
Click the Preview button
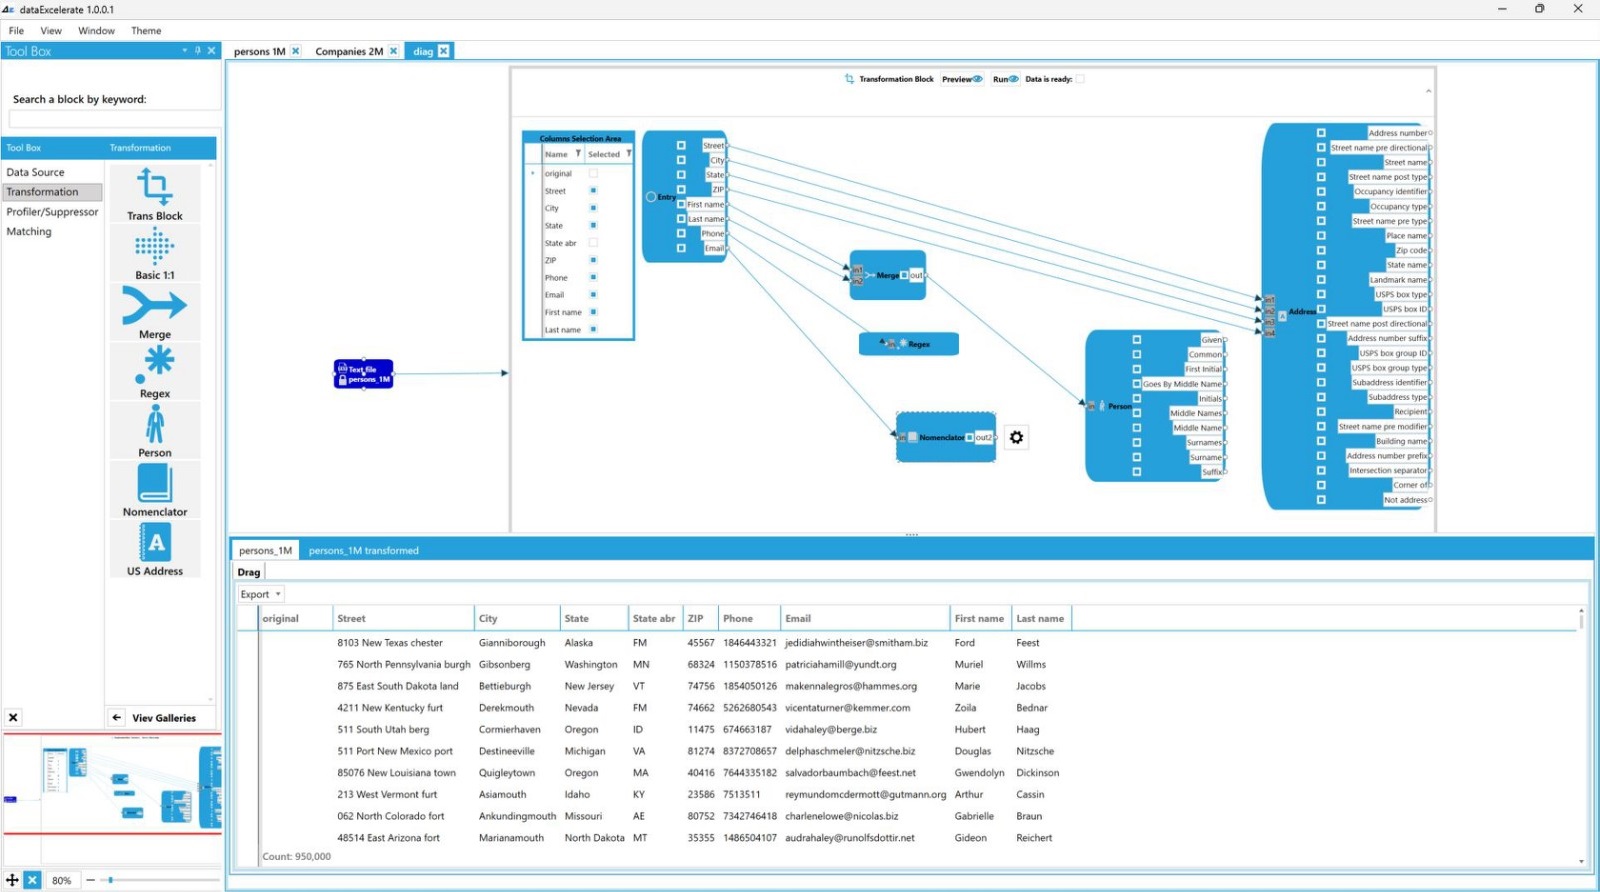961,79
